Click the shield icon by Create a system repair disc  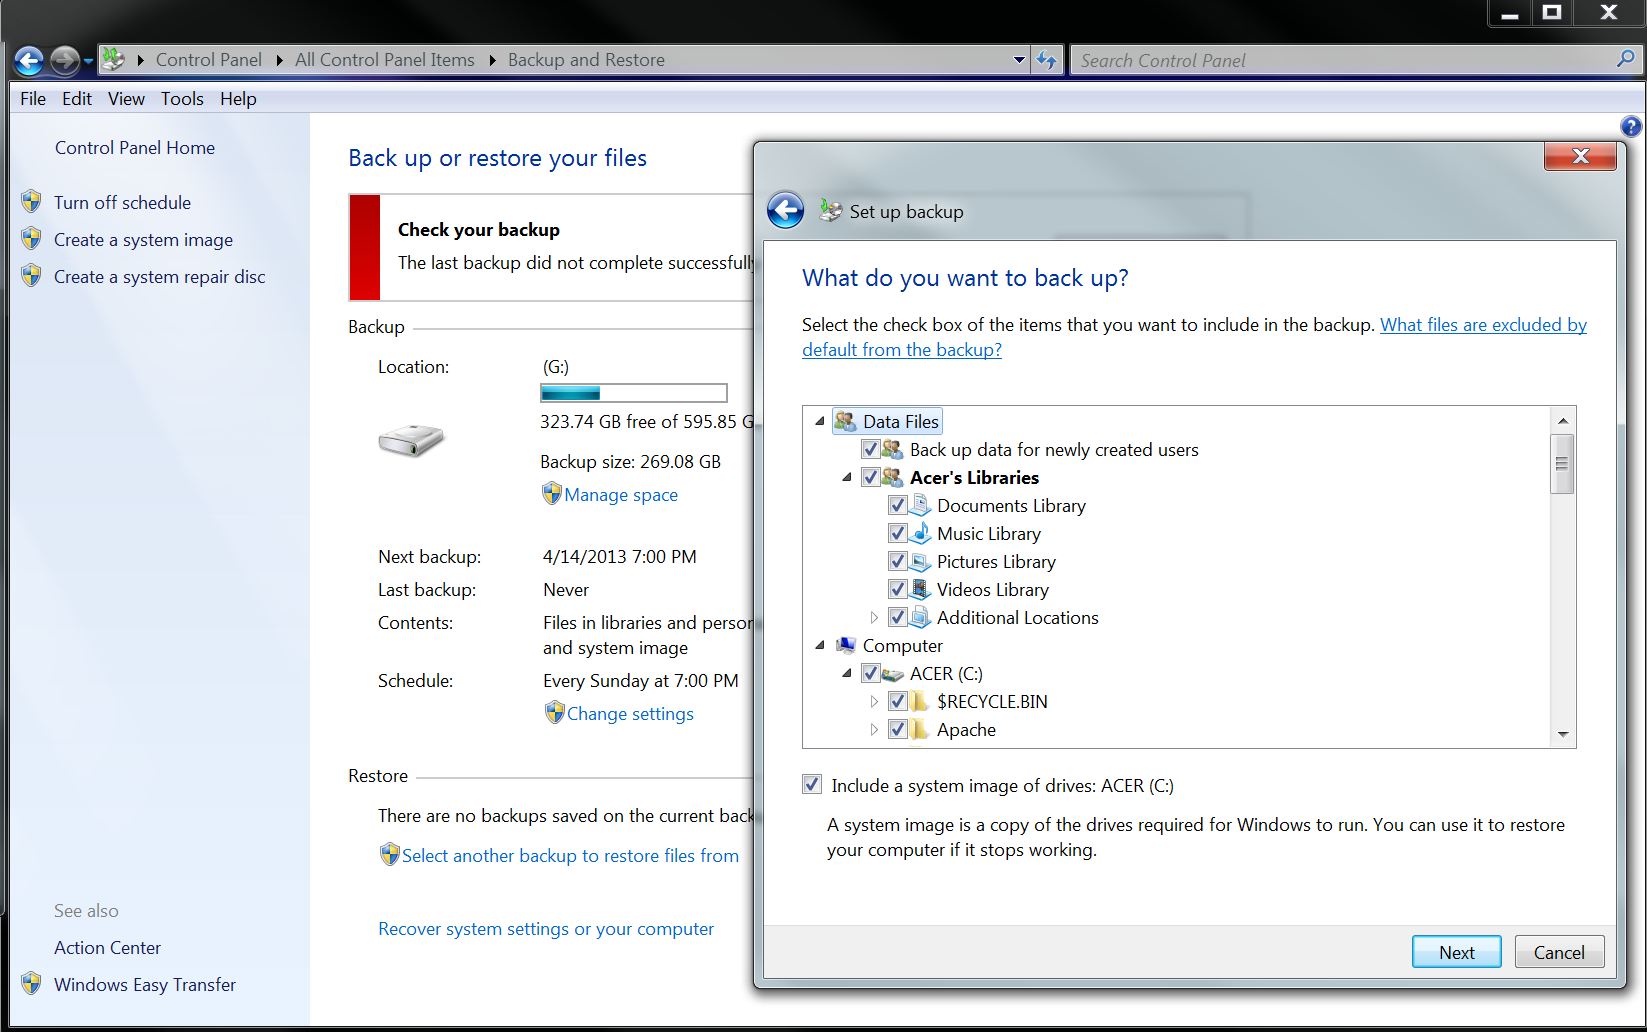tap(32, 276)
